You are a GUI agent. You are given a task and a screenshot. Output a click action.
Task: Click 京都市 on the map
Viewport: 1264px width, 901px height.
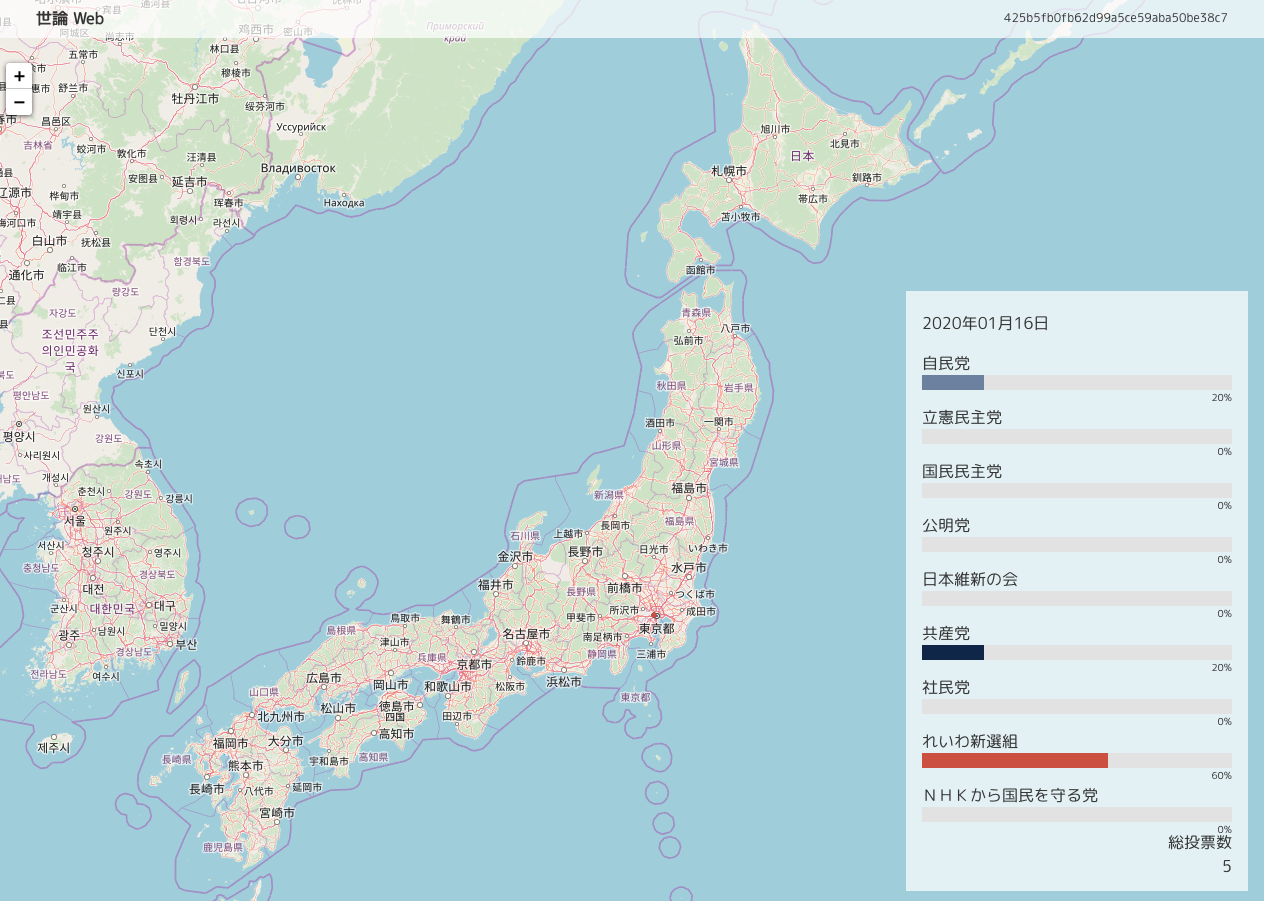coord(474,664)
